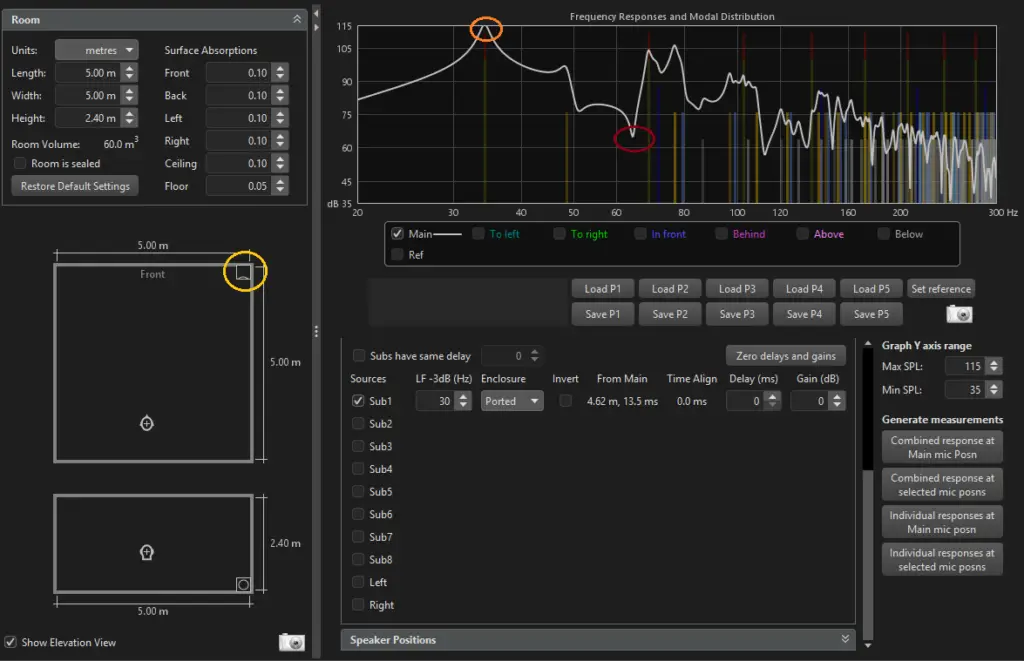Click the listening position head icon in plan view

tap(146, 423)
